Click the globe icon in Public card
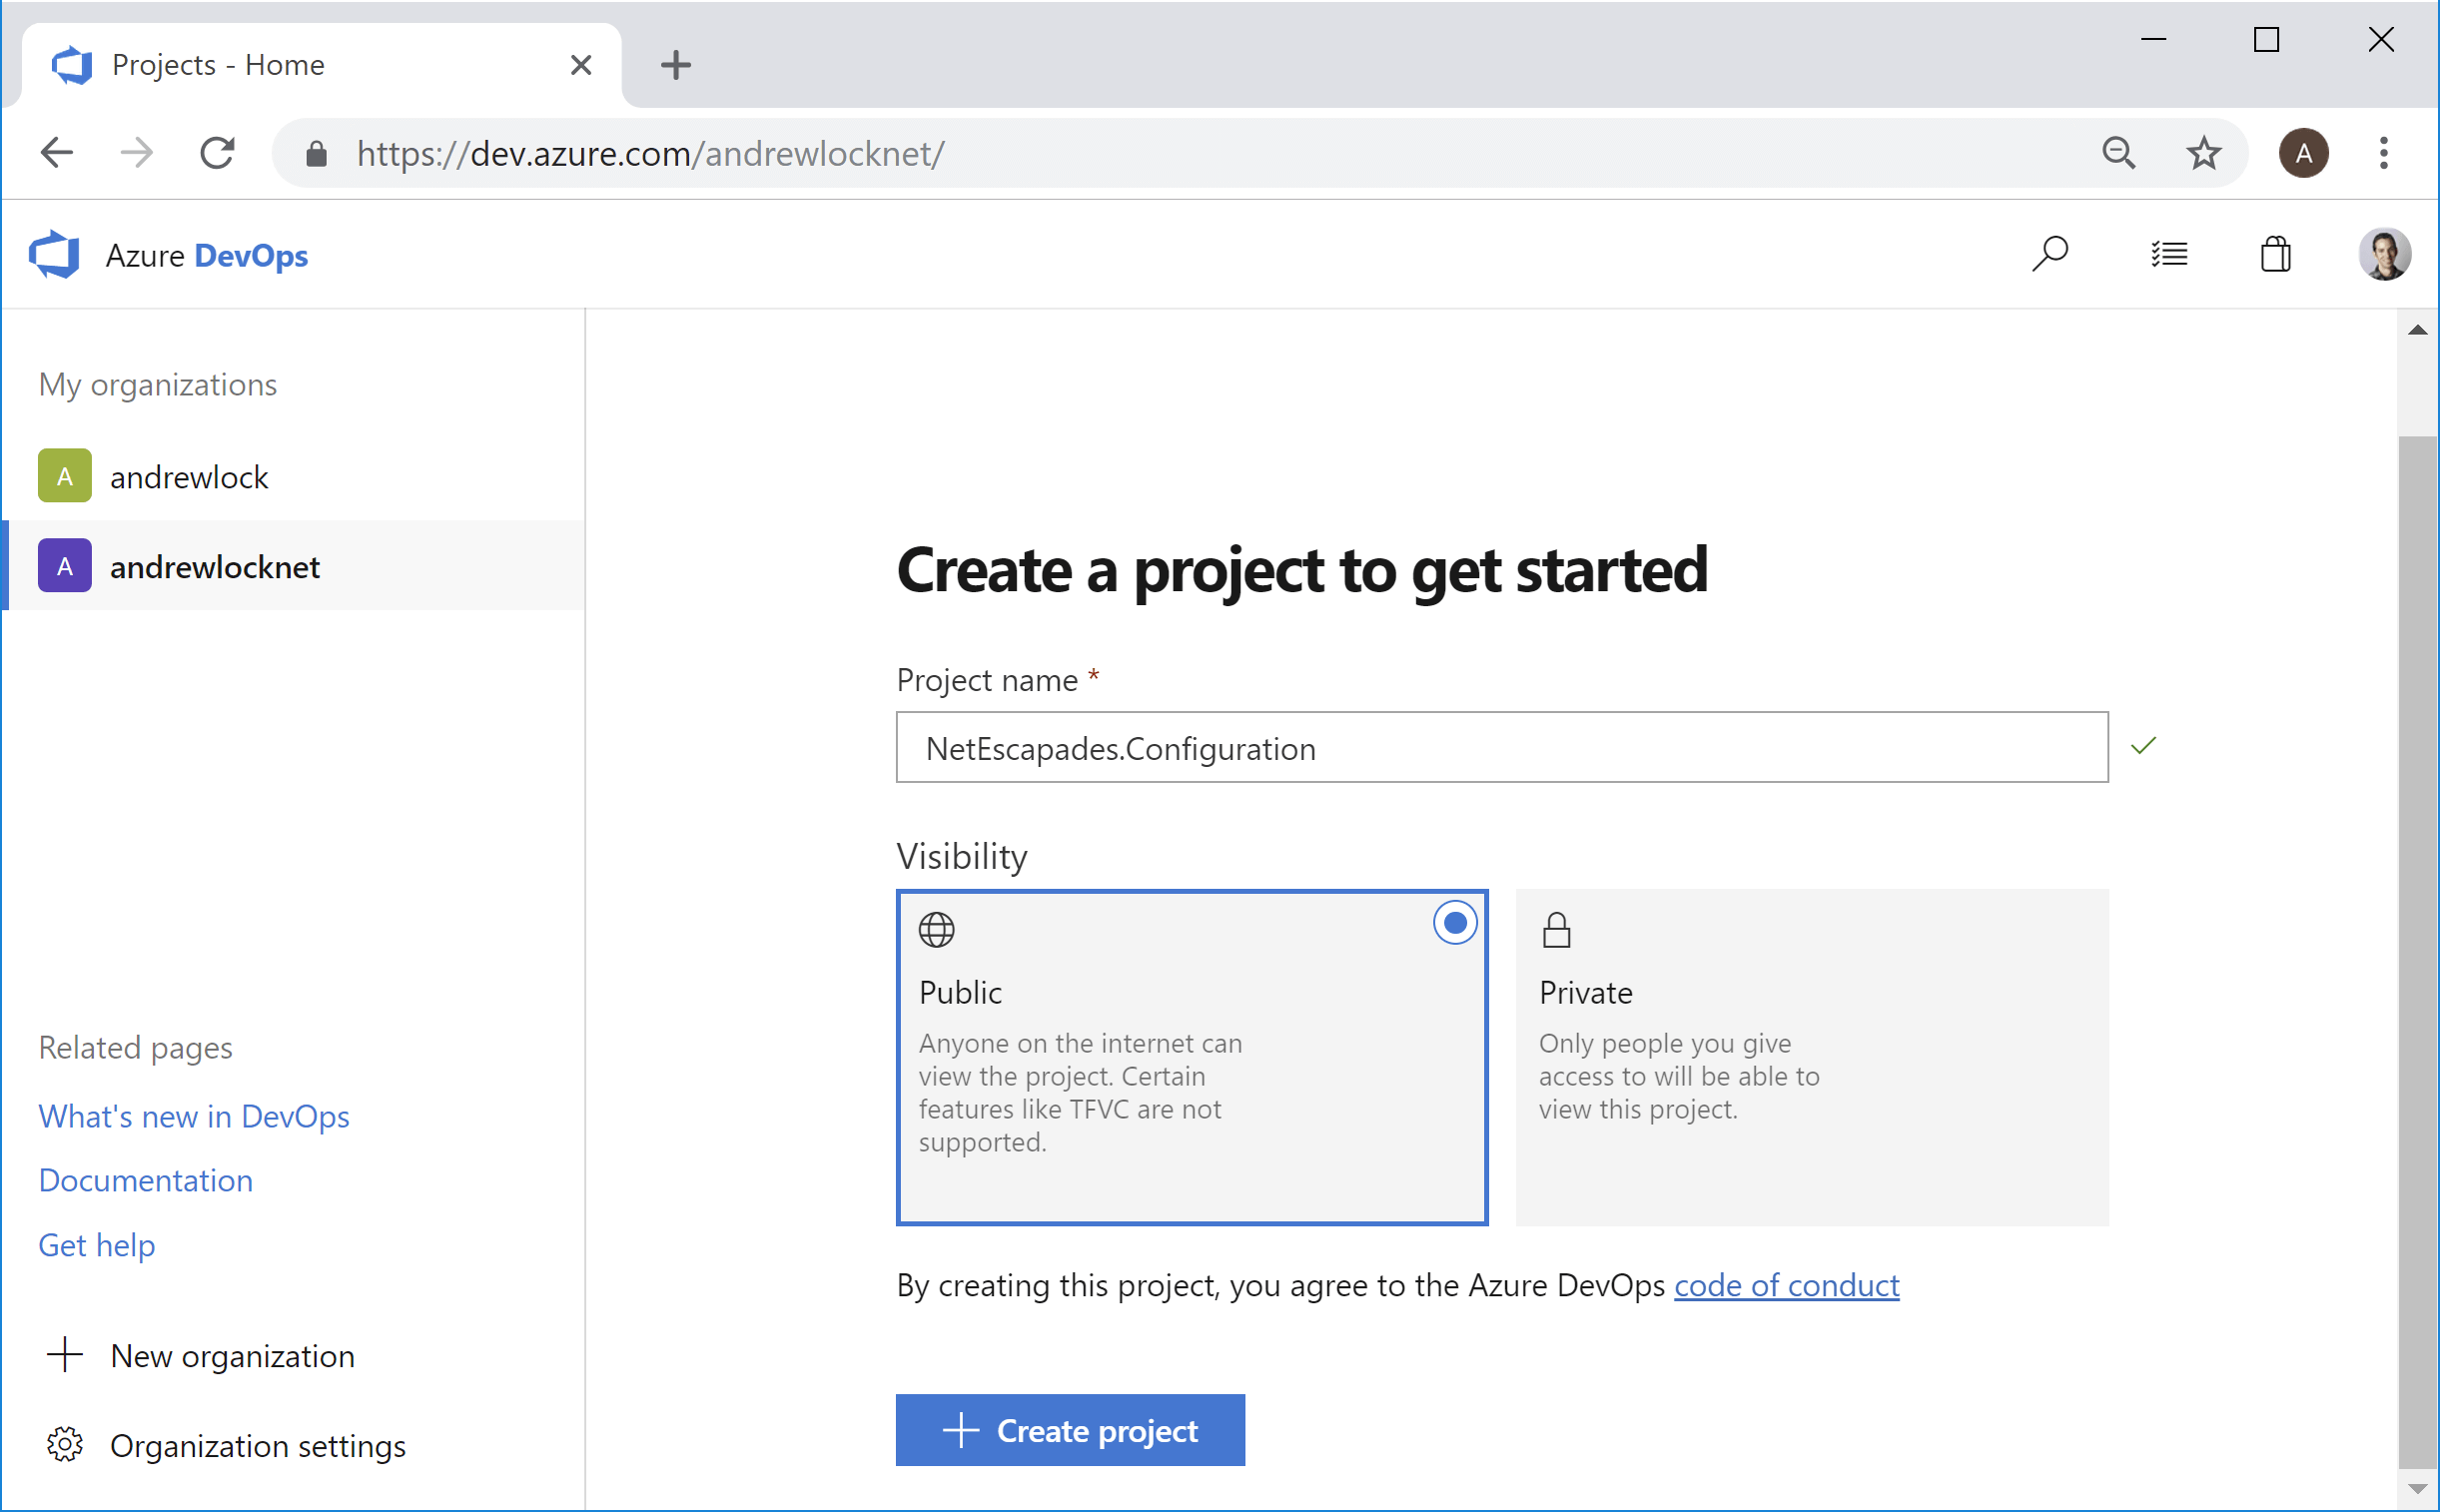Viewport: 2440px width, 1512px height. (x=936, y=930)
